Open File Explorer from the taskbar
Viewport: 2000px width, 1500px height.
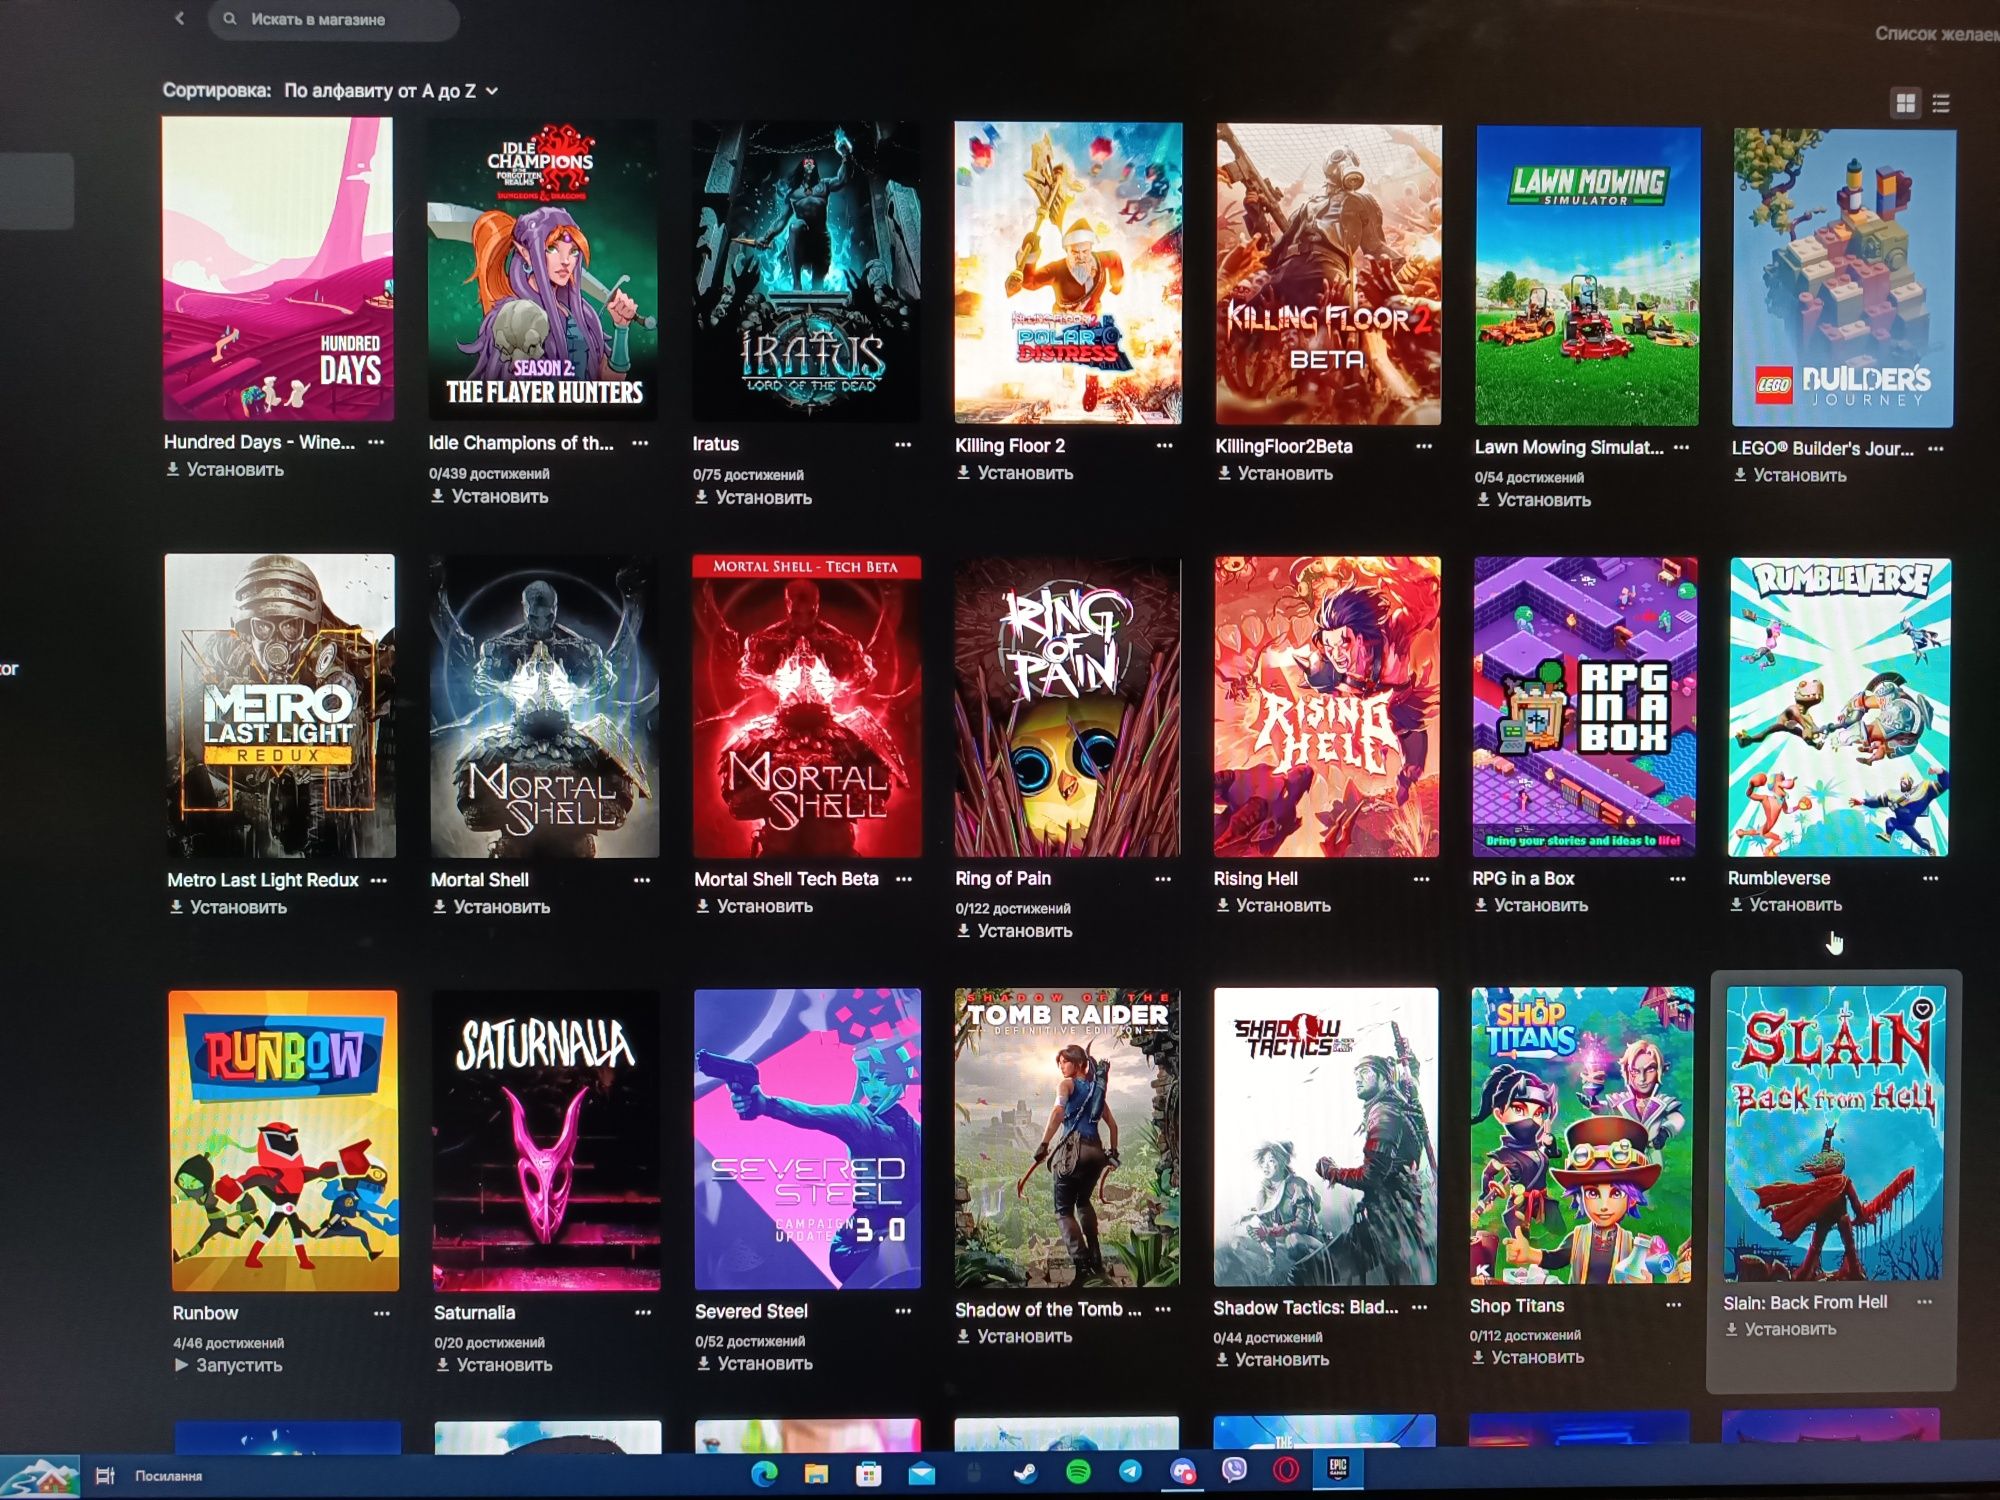coord(816,1474)
